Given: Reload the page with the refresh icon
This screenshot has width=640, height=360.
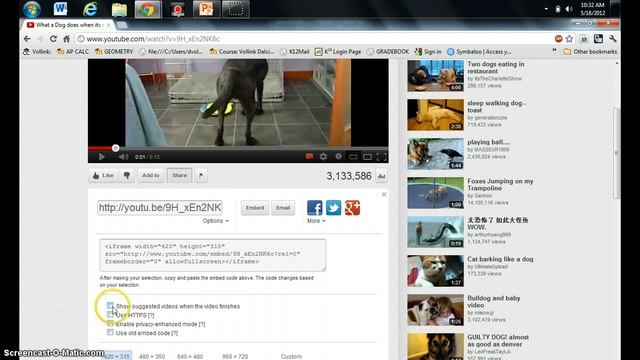Looking at the screenshot, I should [53, 39].
